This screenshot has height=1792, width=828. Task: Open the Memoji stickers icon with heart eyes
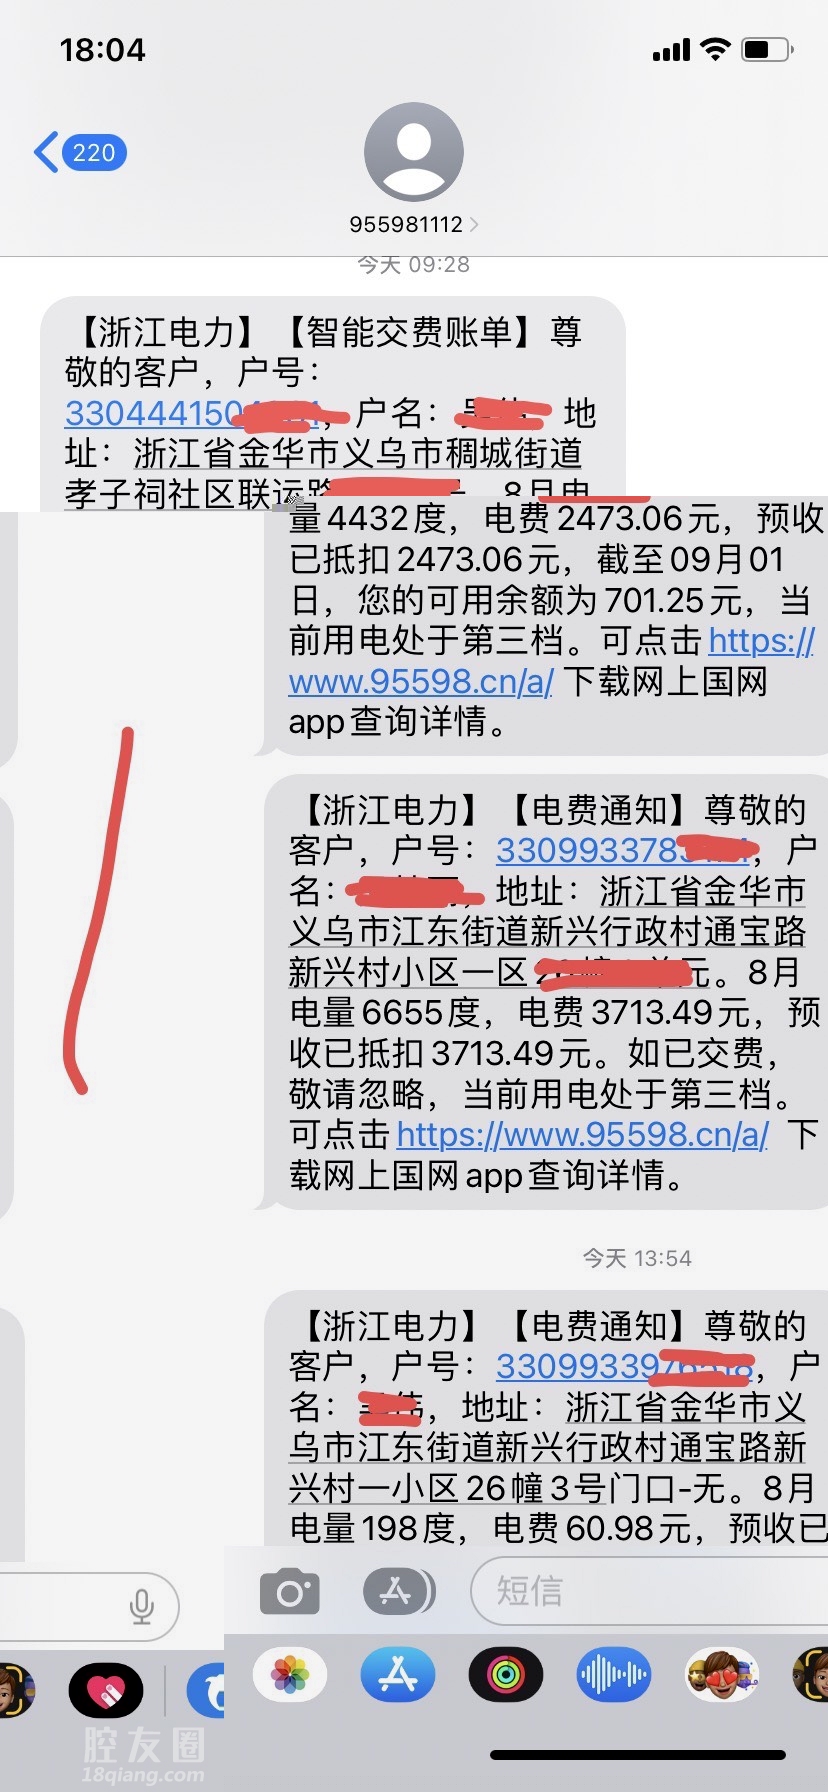[x=722, y=1674]
